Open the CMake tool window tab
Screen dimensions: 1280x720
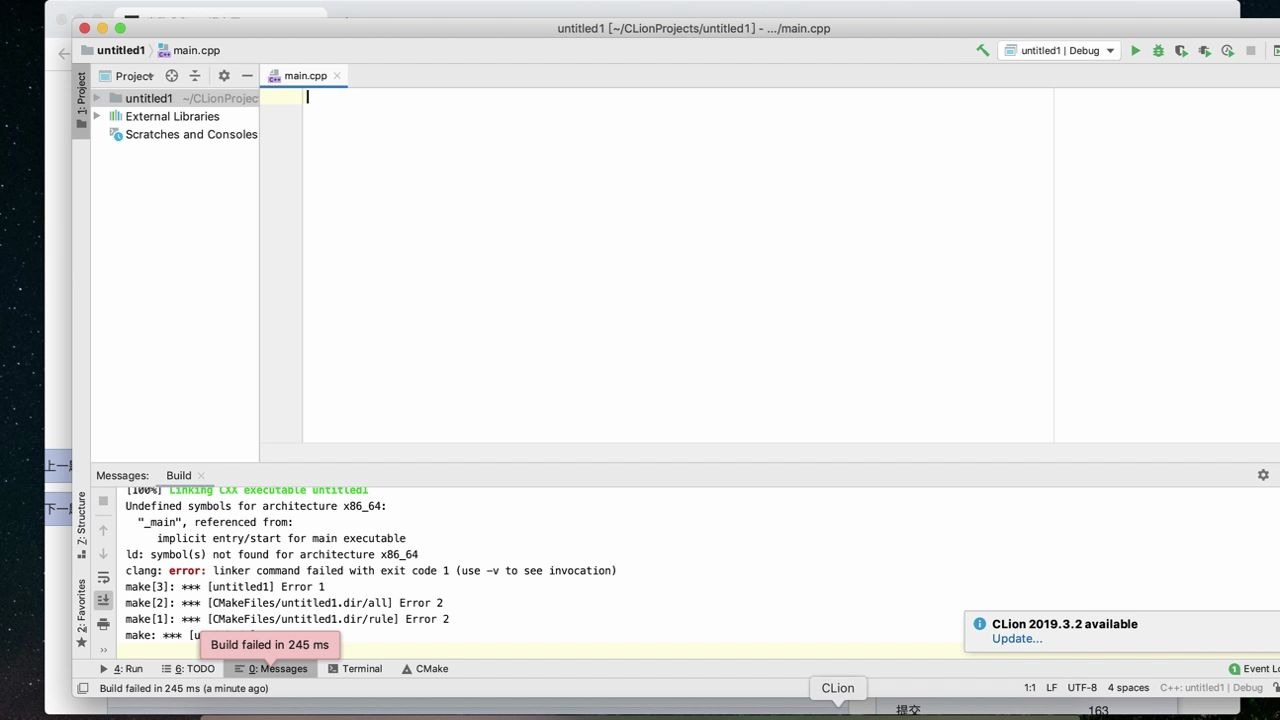point(425,668)
